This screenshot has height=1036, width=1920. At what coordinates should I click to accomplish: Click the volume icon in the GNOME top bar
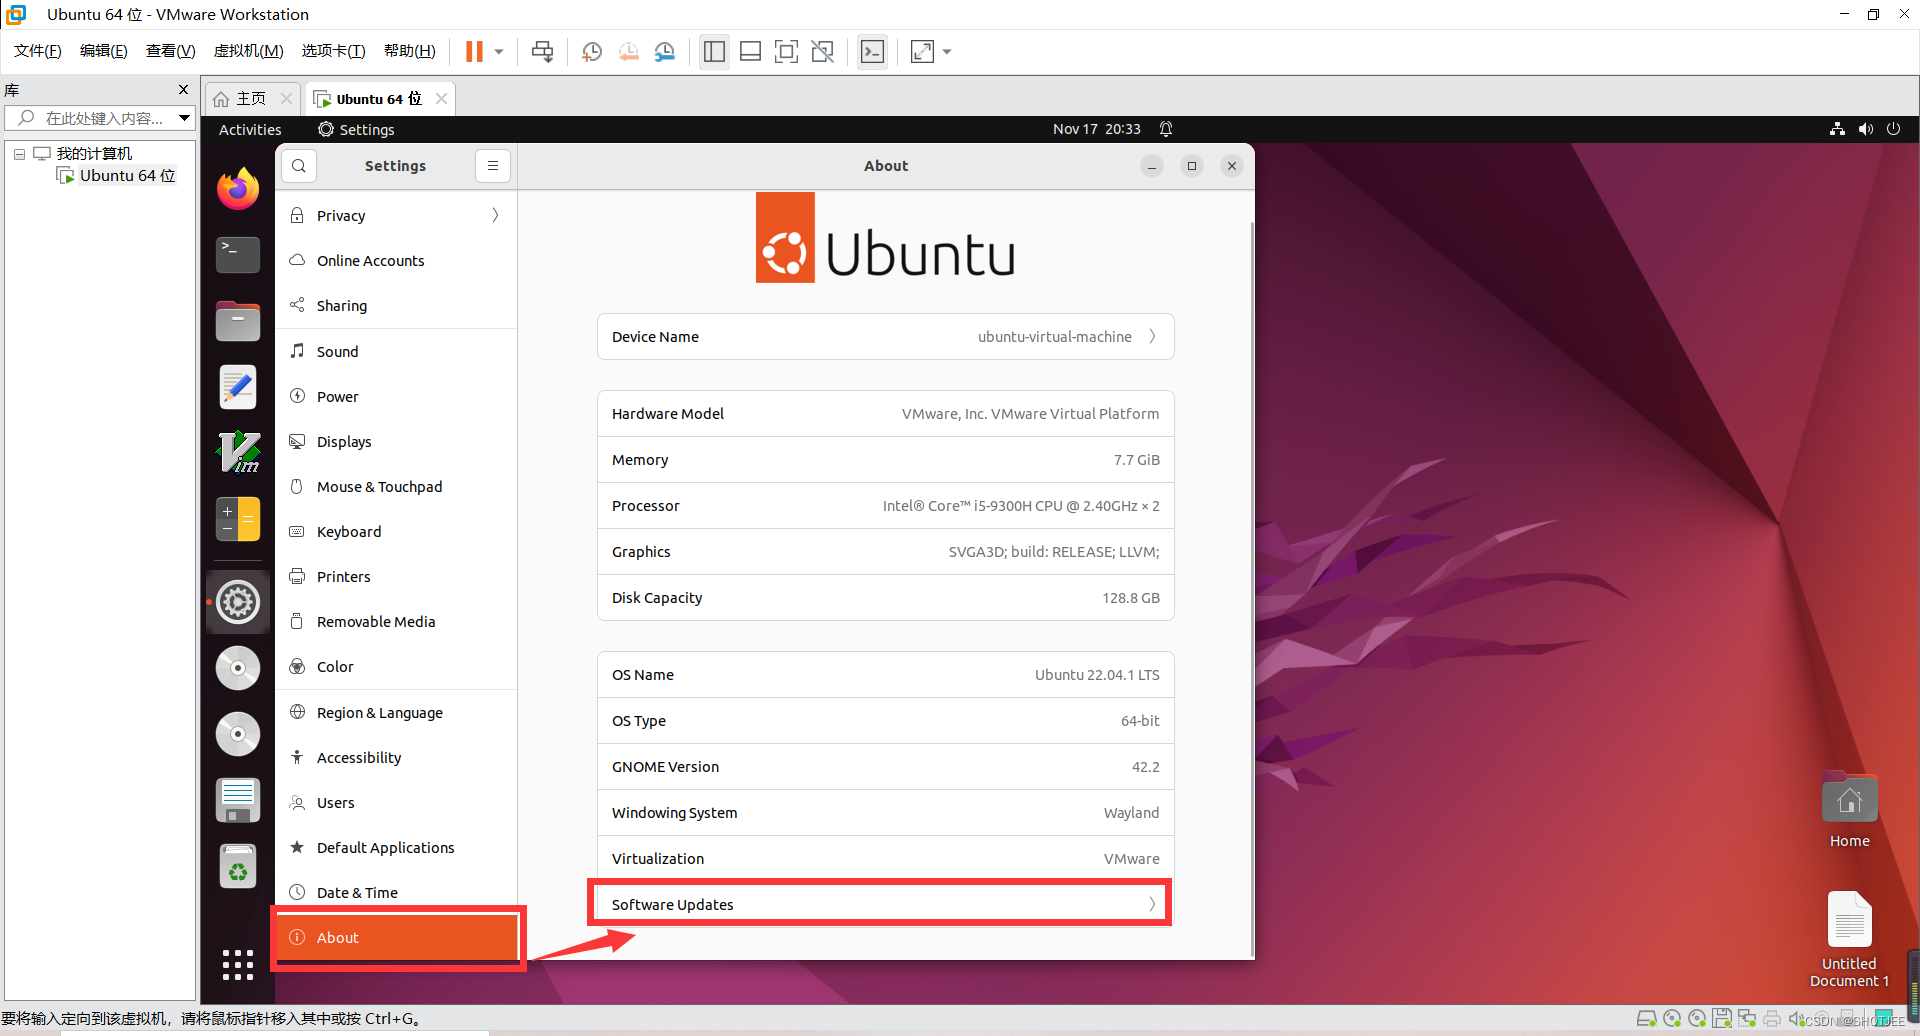[x=1866, y=128]
